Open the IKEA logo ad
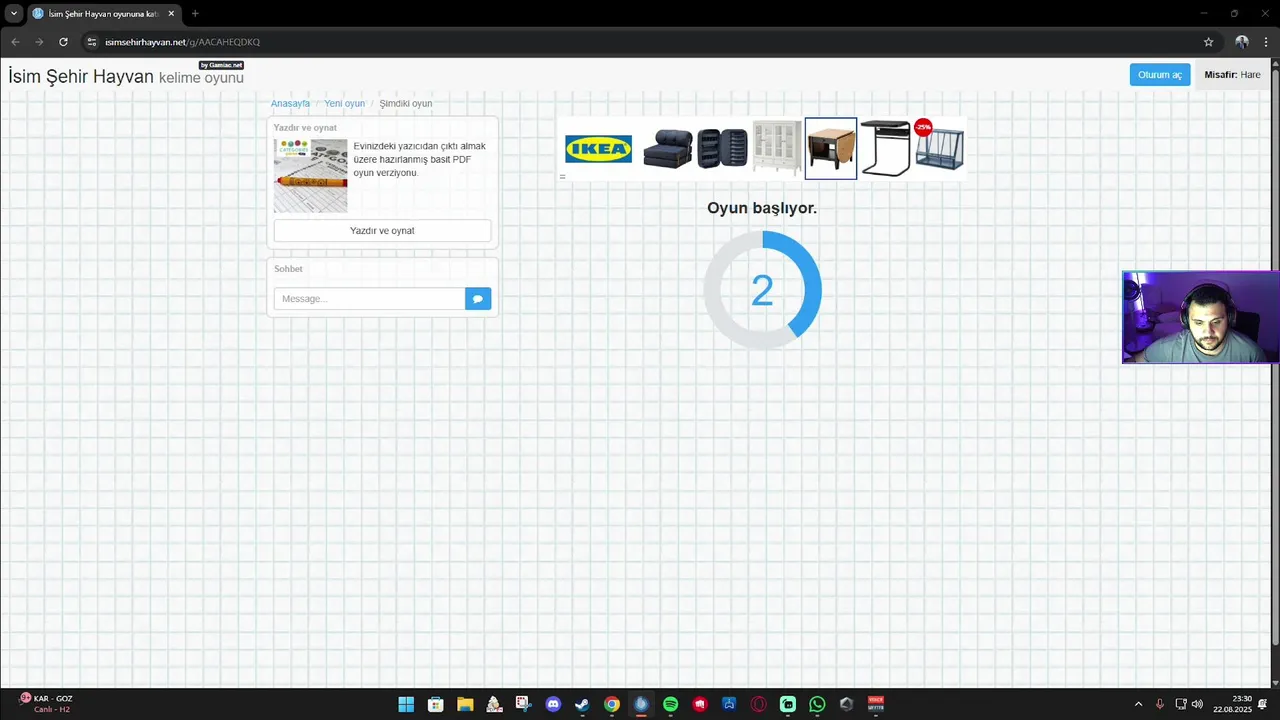Image resolution: width=1280 pixels, height=720 pixels. coord(598,149)
